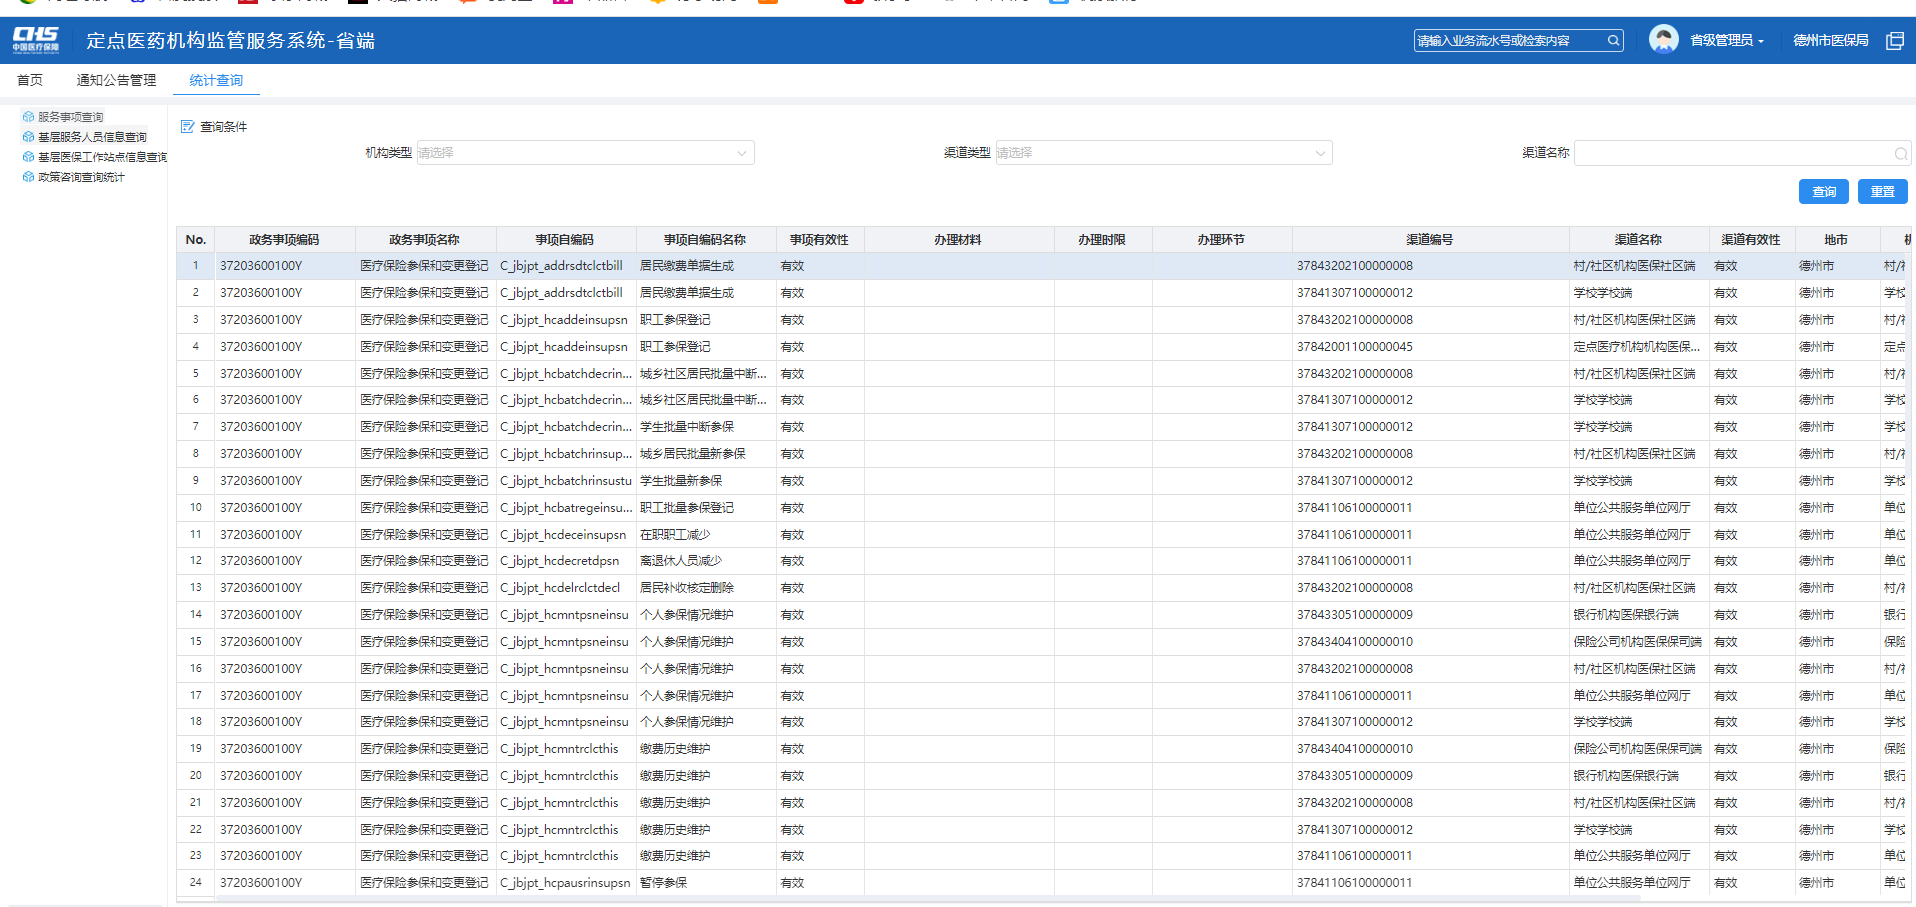Image resolution: width=1916 pixels, height=907 pixels.
Task: Select 基层服务人员信息查询 in the sidebar
Action: [92, 137]
